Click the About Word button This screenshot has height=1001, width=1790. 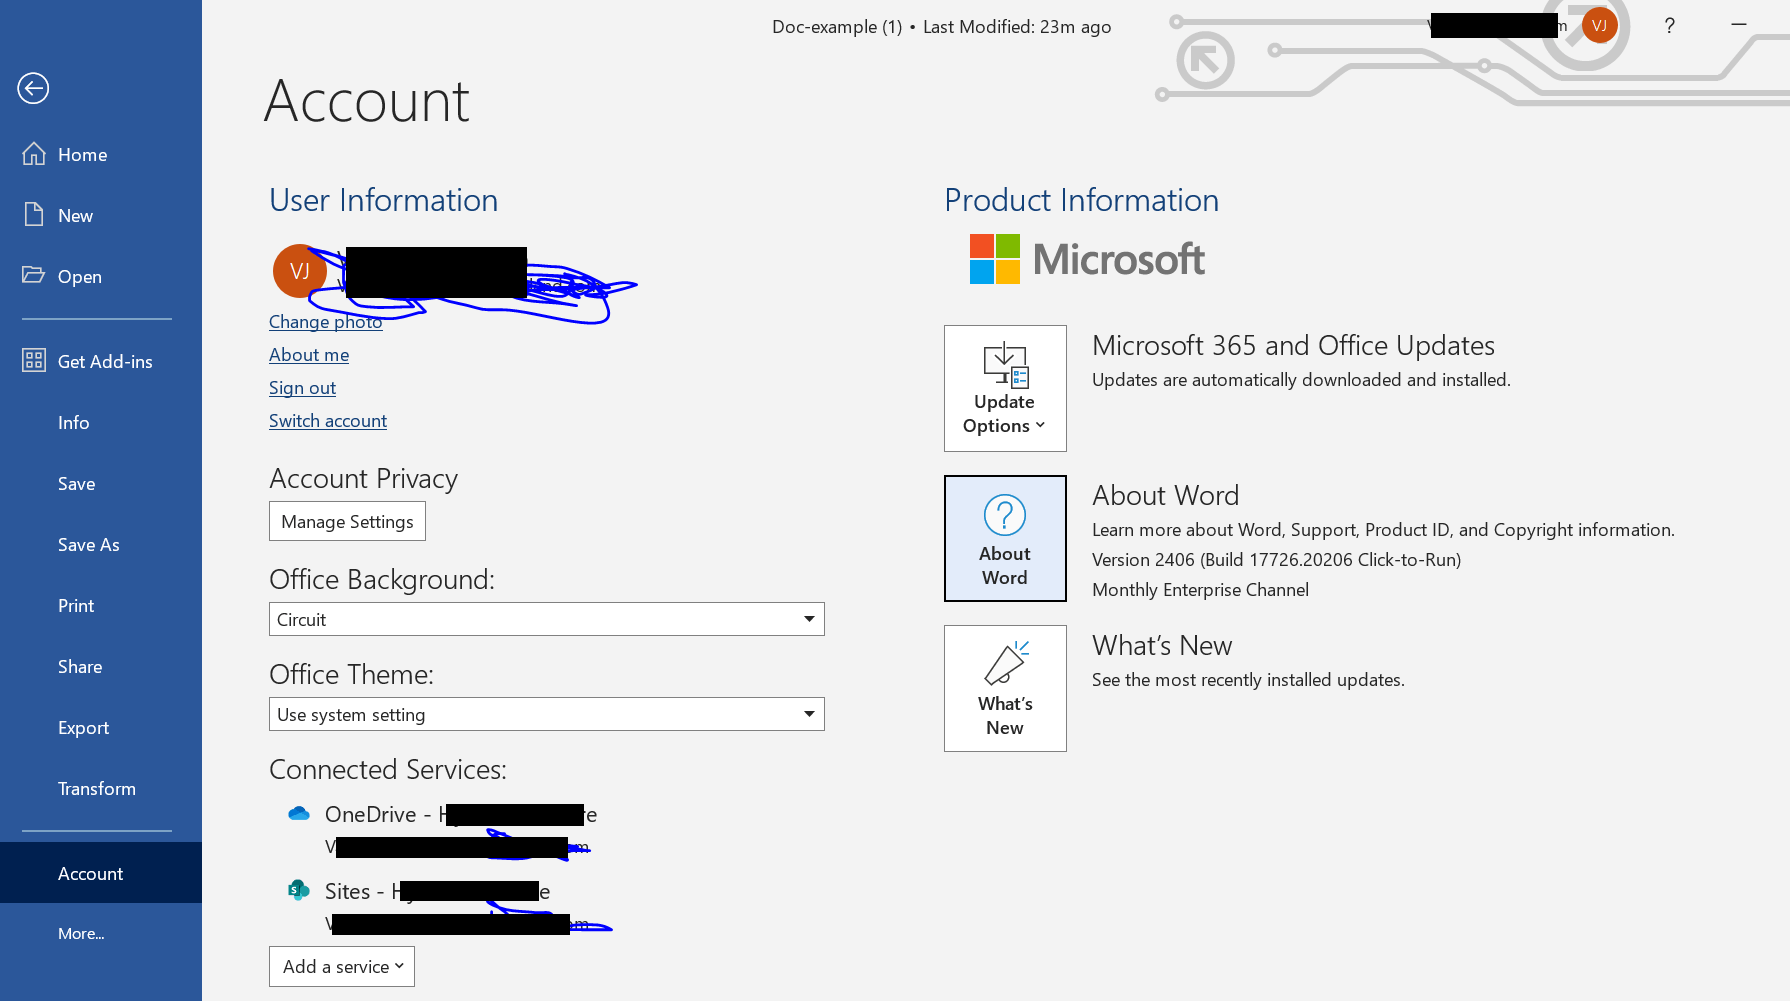(x=1005, y=538)
